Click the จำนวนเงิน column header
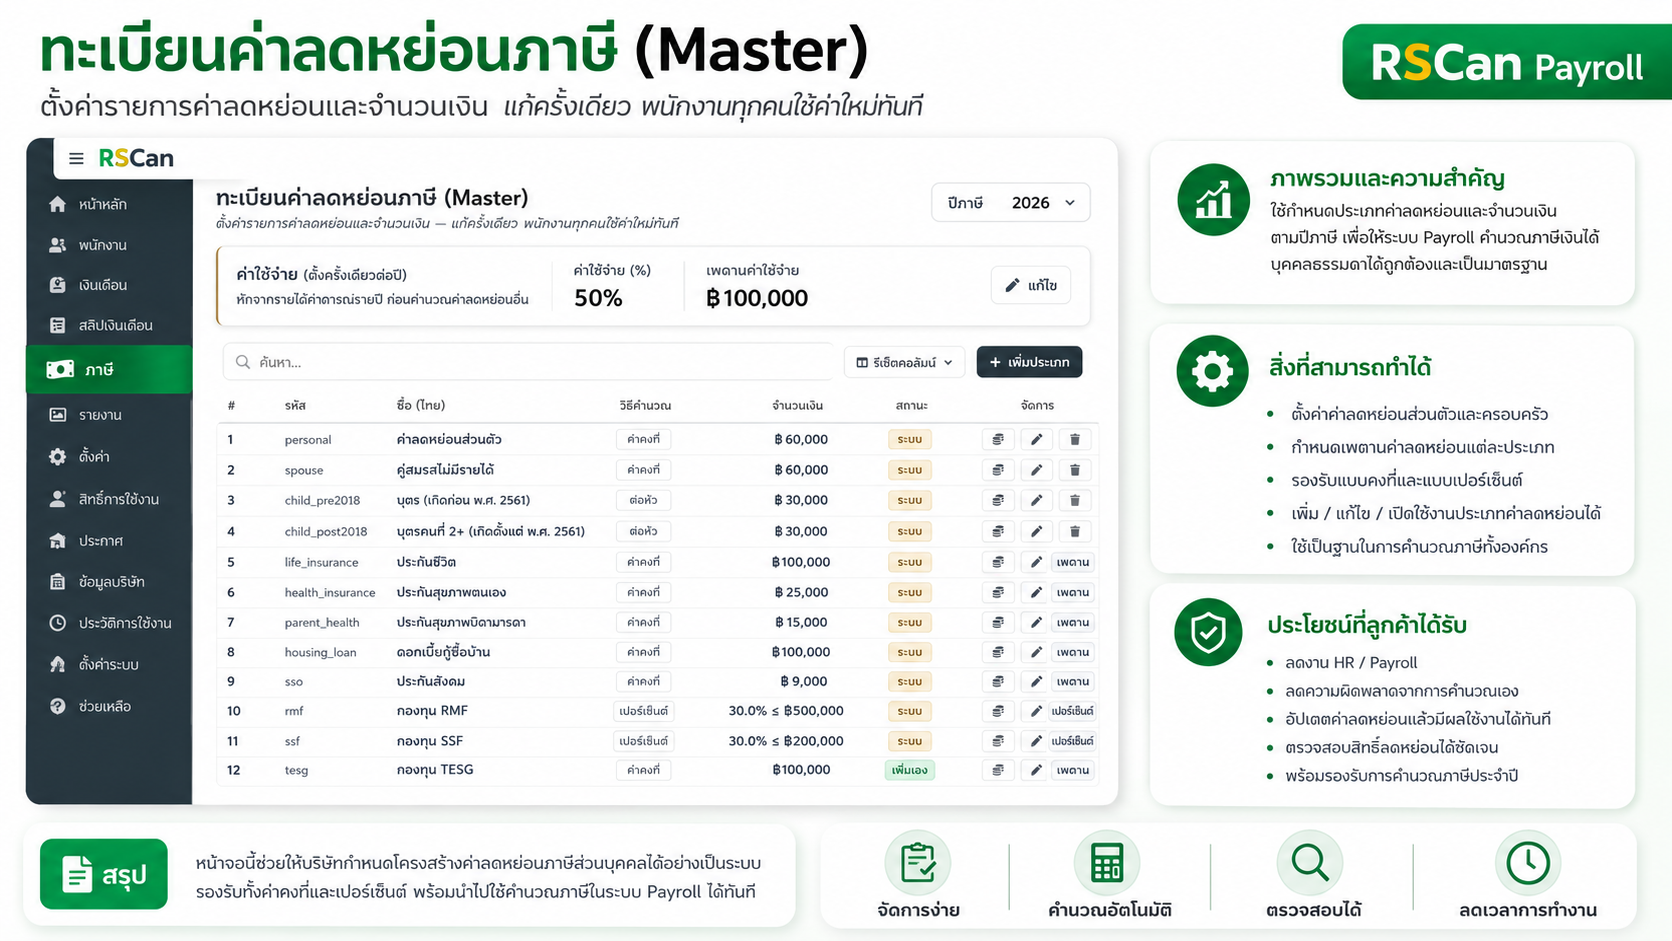 tap(797, 405)
